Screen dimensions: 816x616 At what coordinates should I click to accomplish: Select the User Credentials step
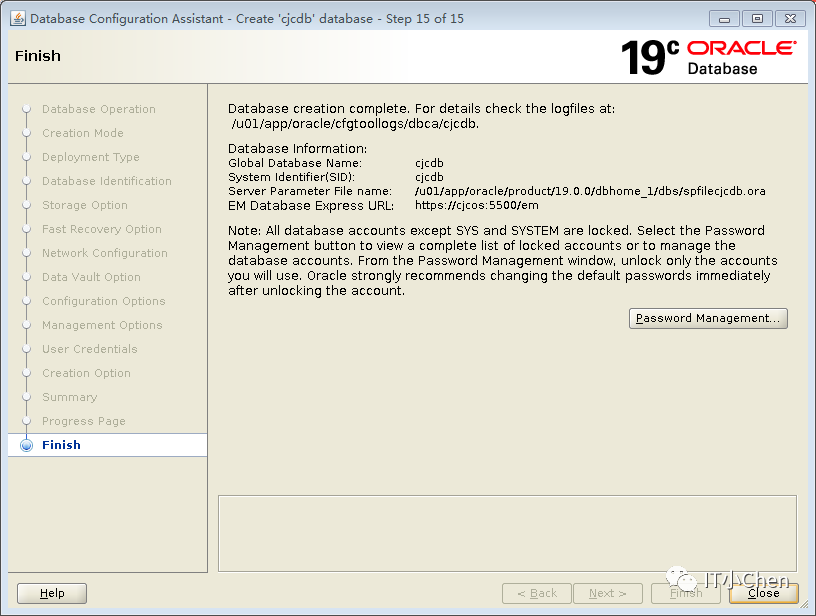coord(90,349)
